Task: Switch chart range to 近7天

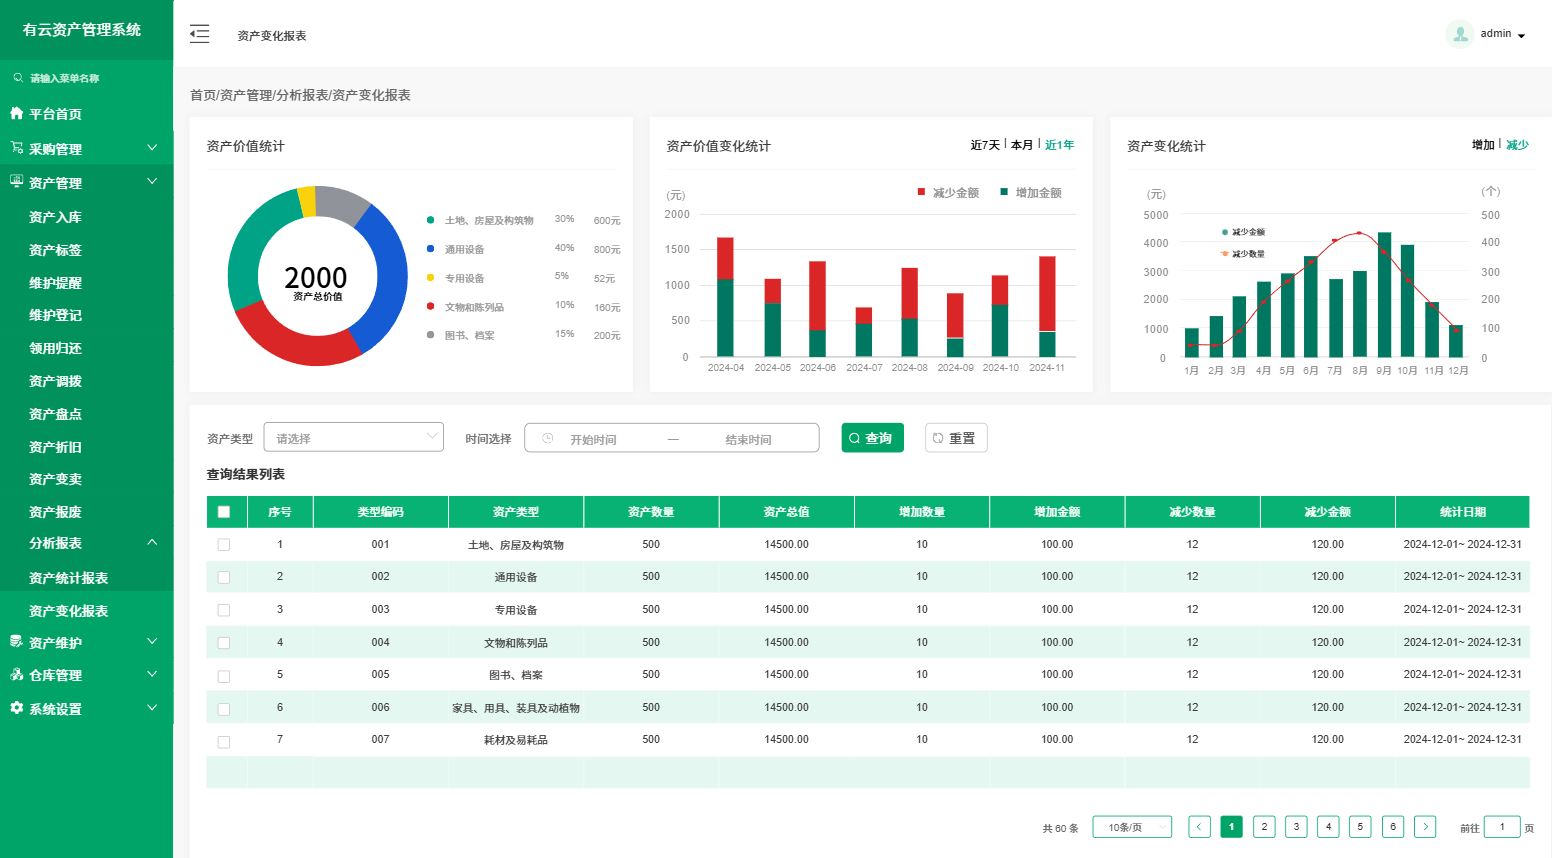Action: [x=984, y=145]
